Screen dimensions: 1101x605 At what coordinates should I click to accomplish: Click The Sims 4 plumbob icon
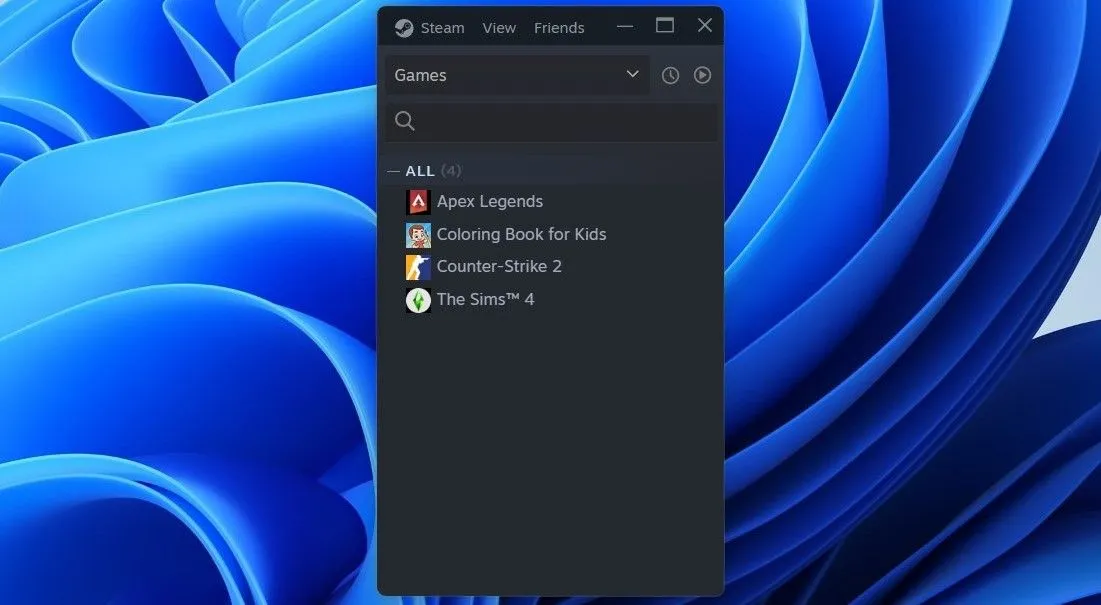pyautogui.click(x=418, y=300)
